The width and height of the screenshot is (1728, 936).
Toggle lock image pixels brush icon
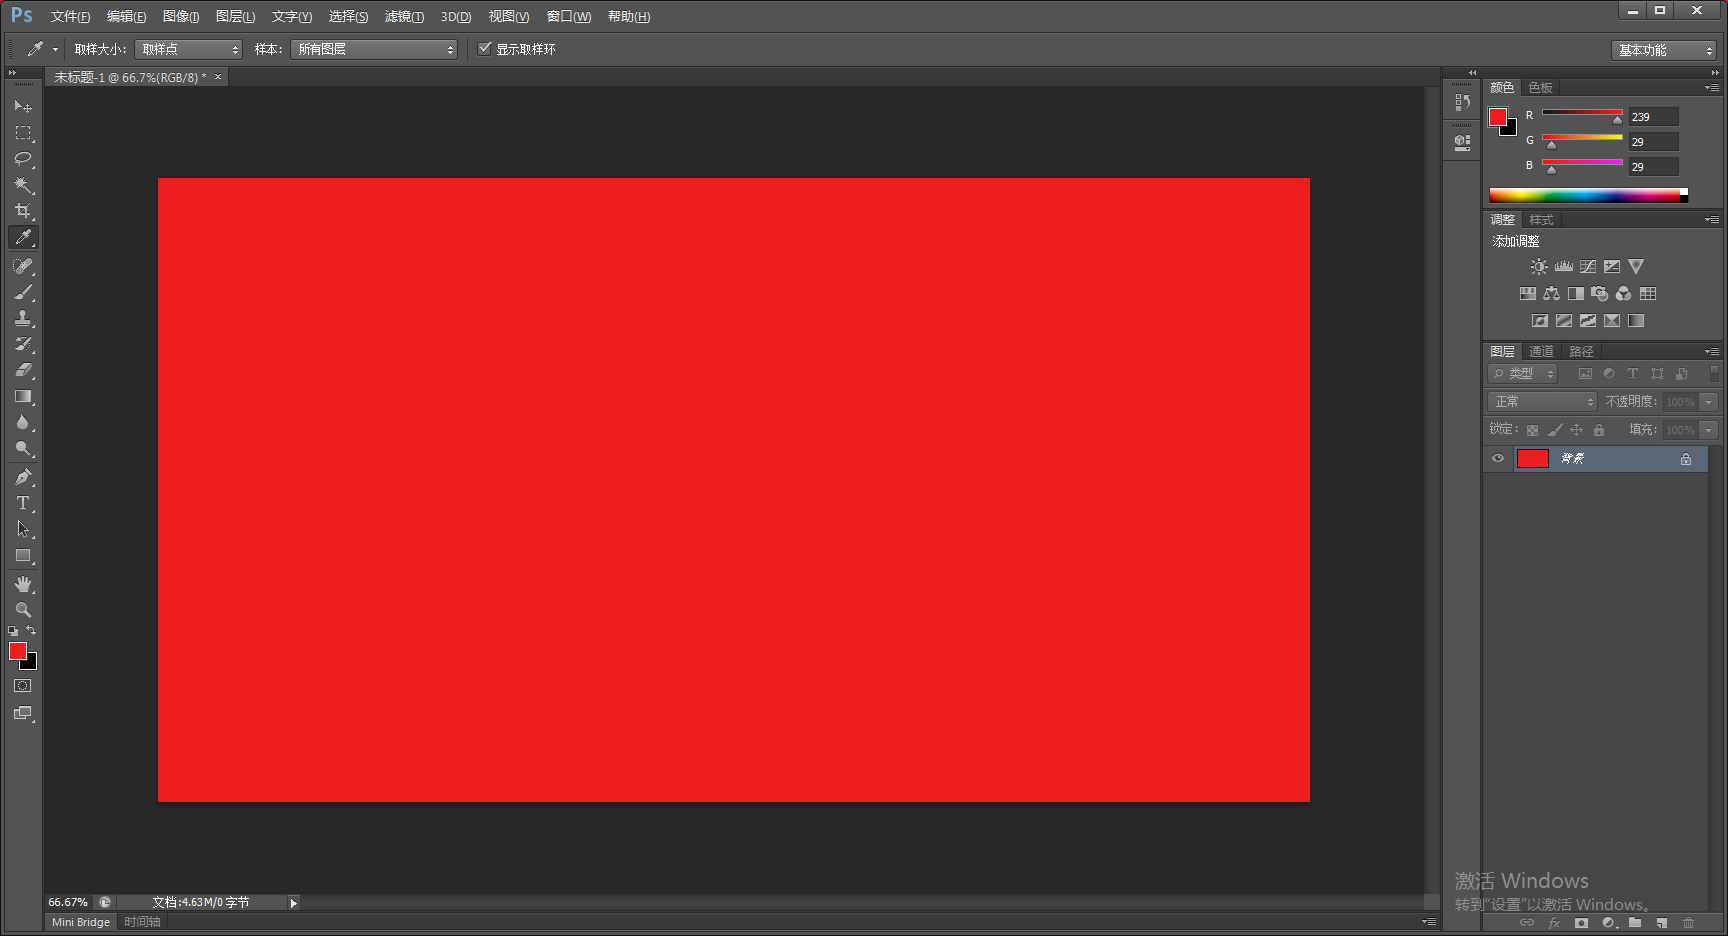pos(1555,430)
